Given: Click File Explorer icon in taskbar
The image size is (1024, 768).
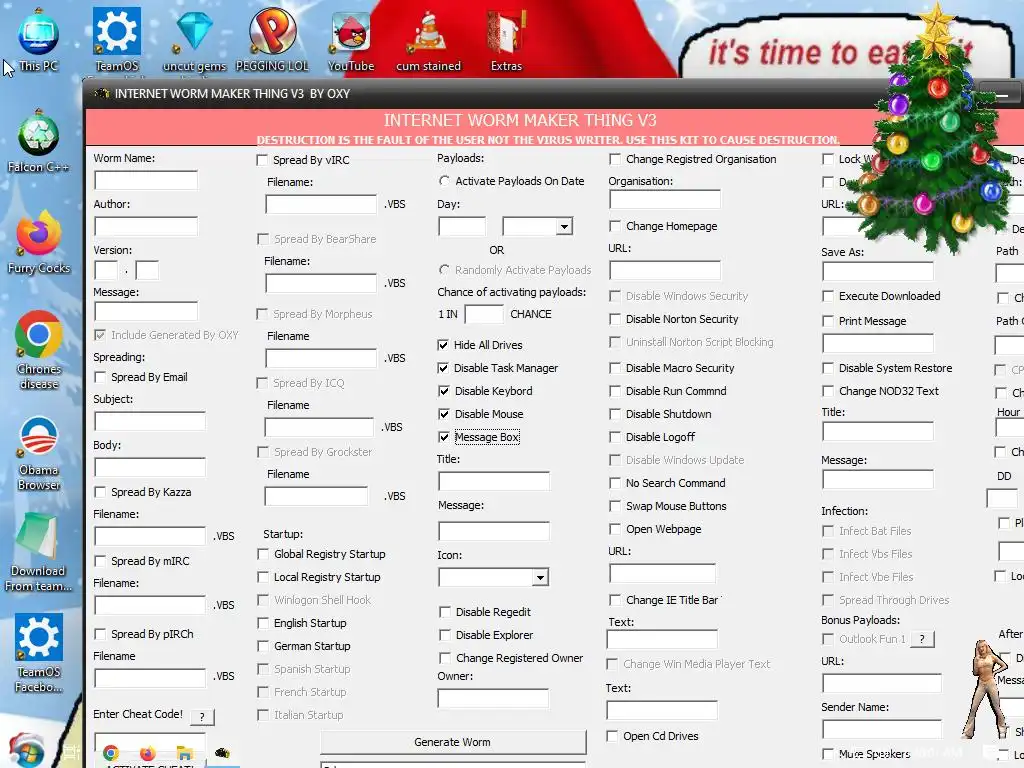Looking at the screenshot, I should coord(185,753).
